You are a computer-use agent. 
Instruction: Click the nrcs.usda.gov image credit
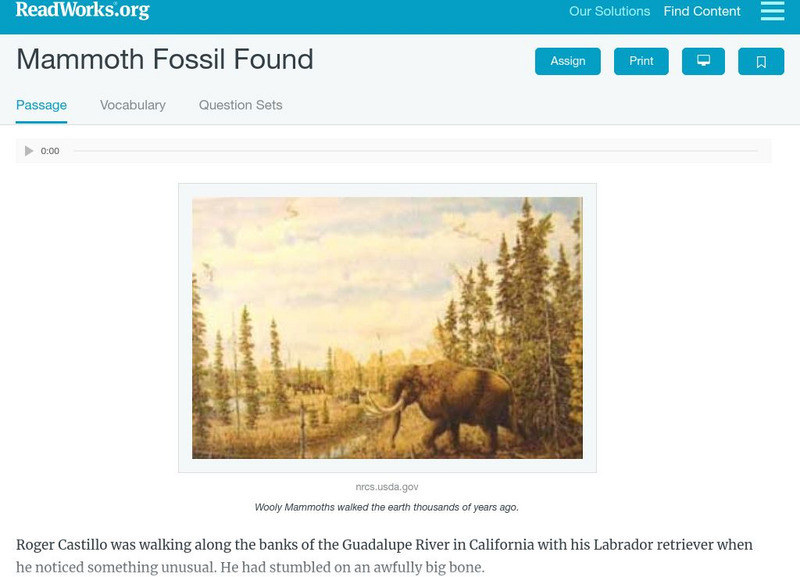click(x=387, y=487)
